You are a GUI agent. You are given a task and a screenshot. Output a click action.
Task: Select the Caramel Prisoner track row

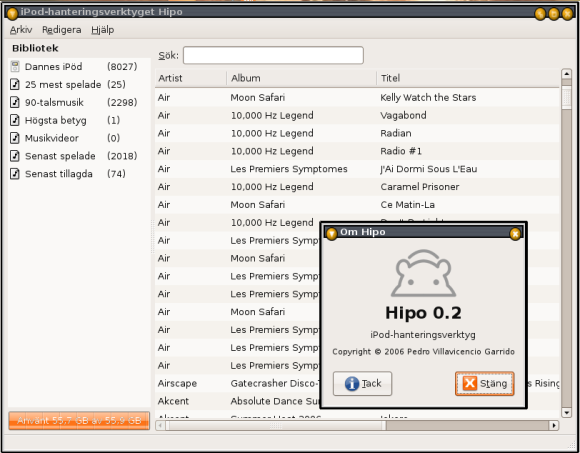(x=357, y=187)
